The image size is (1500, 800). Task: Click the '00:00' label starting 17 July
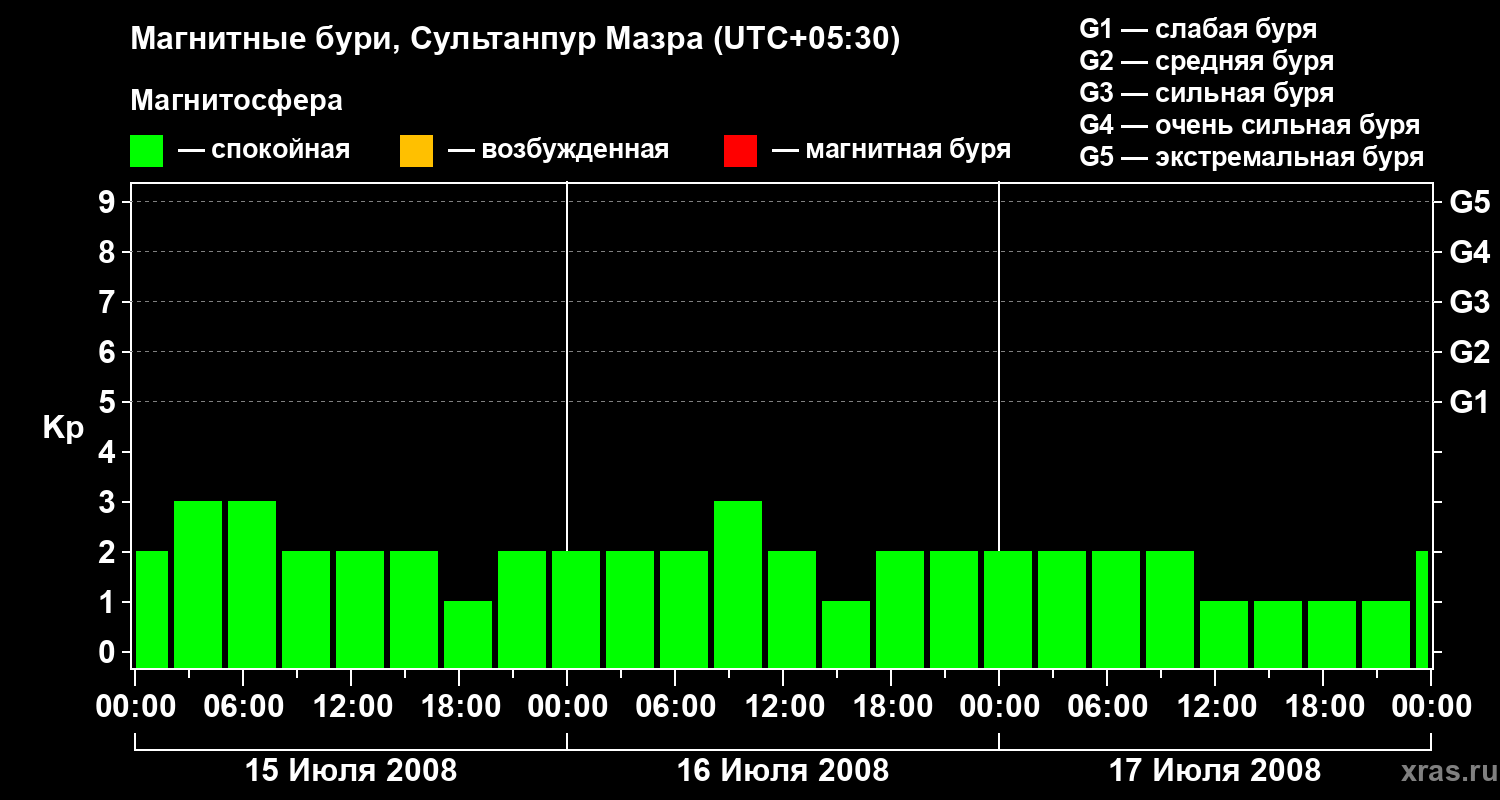coord(999,706)
